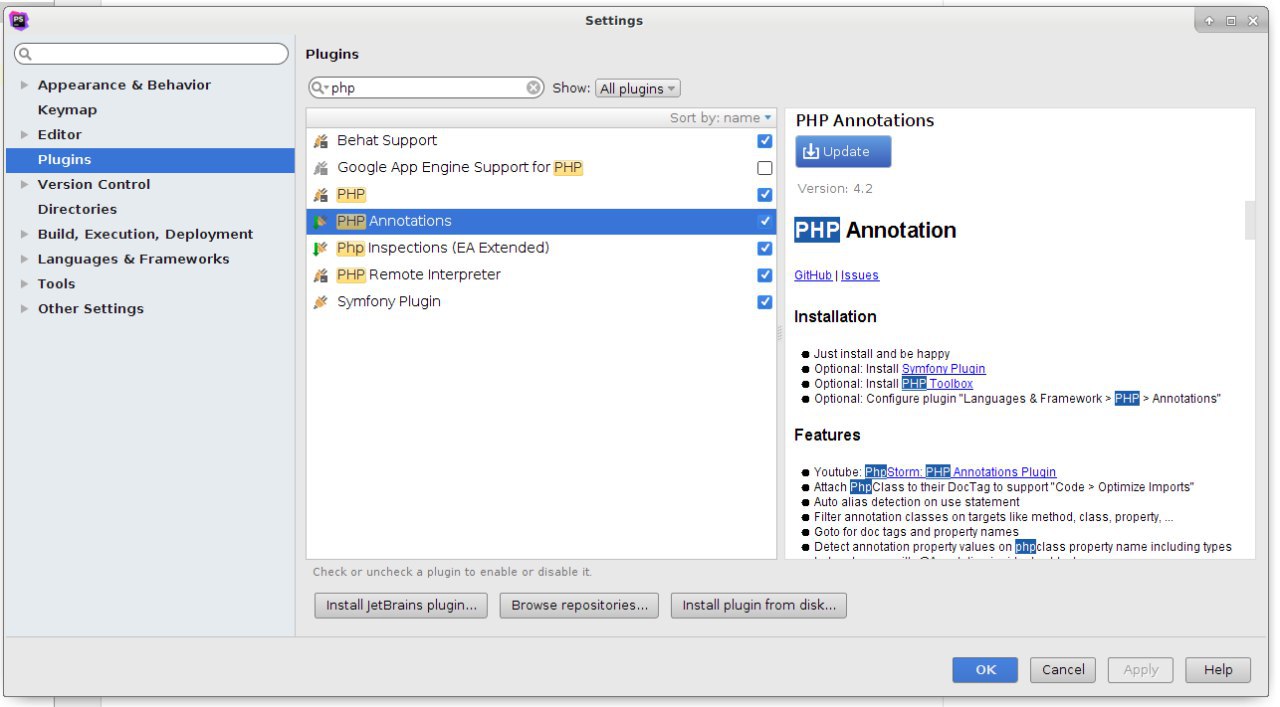Uncheck the PHP Annotations checkbox
This screenshot has width=1280, height=707.
(765, 222)
